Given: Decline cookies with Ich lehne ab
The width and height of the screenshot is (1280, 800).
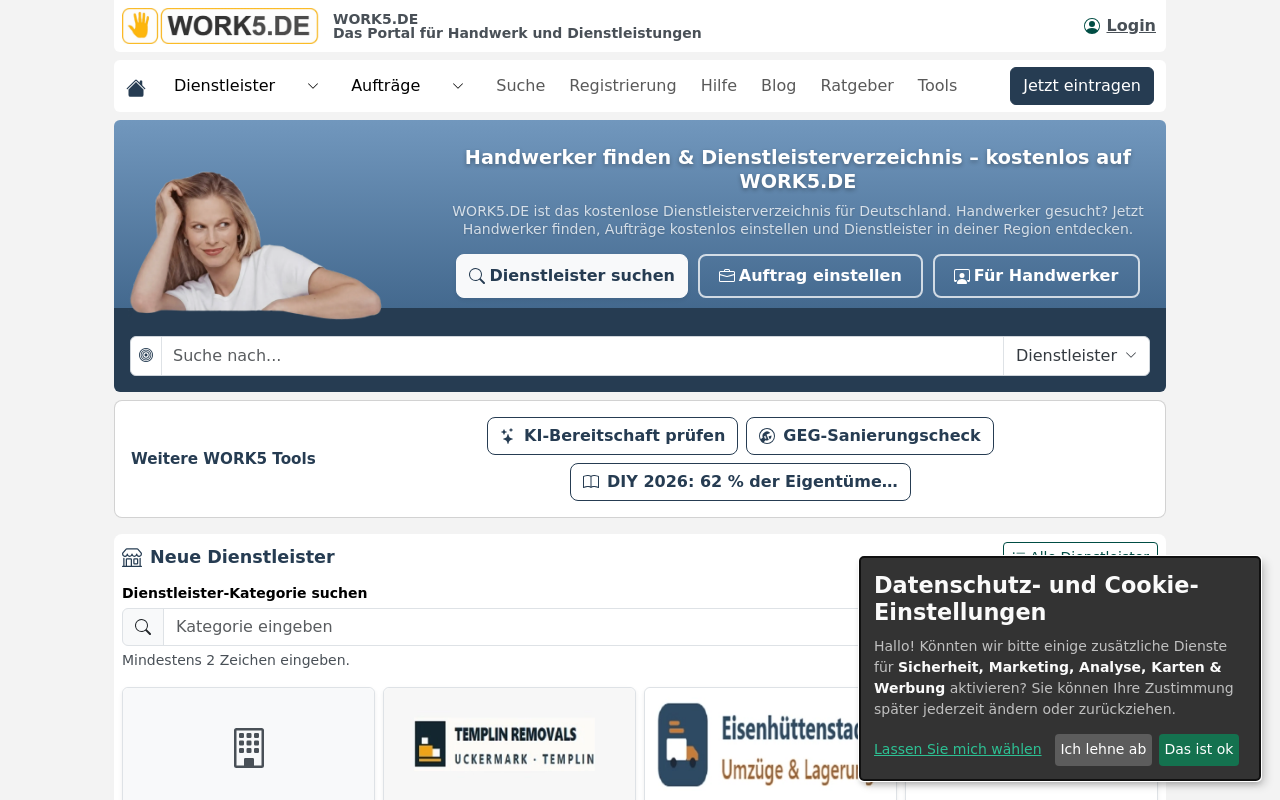Looking at the screenshot, I should [x=1103, y=750].
